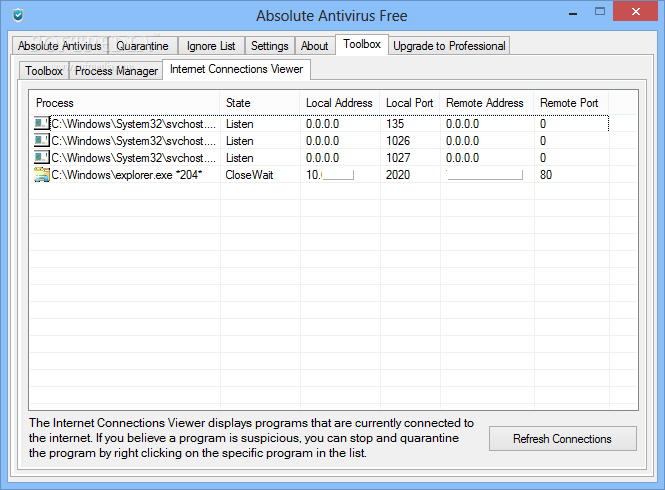Click Listen state in port 135 row
665x490 pixels.
[x=240, y=124]
